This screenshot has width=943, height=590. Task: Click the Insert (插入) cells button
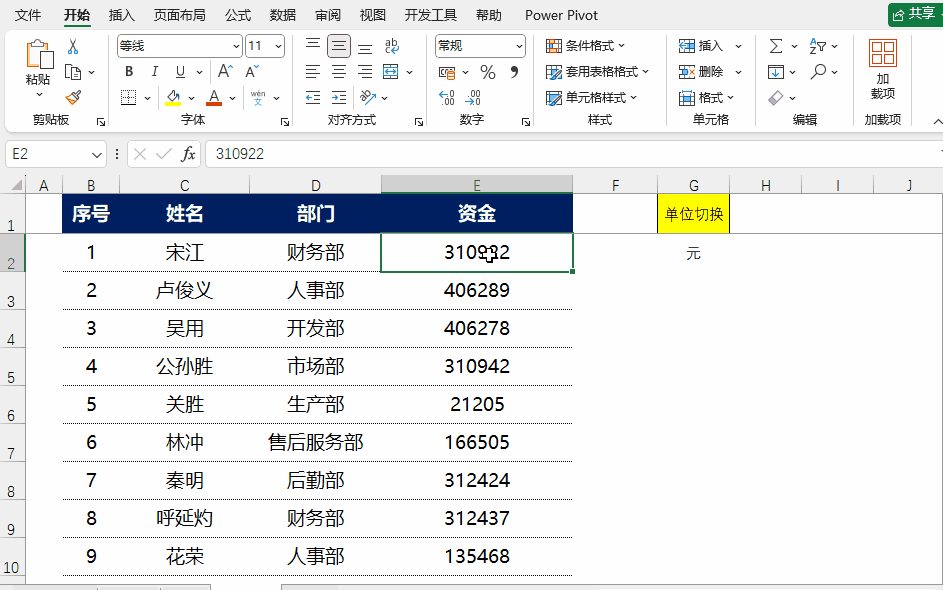pos(701,46)
